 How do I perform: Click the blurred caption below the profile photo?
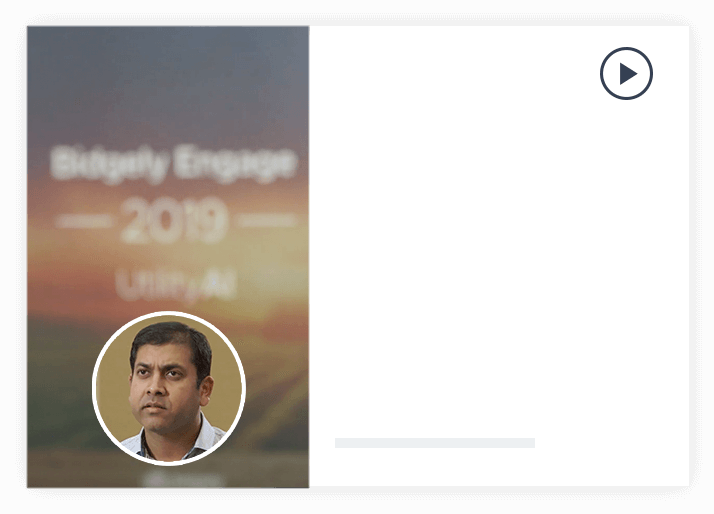pos(183,479)
